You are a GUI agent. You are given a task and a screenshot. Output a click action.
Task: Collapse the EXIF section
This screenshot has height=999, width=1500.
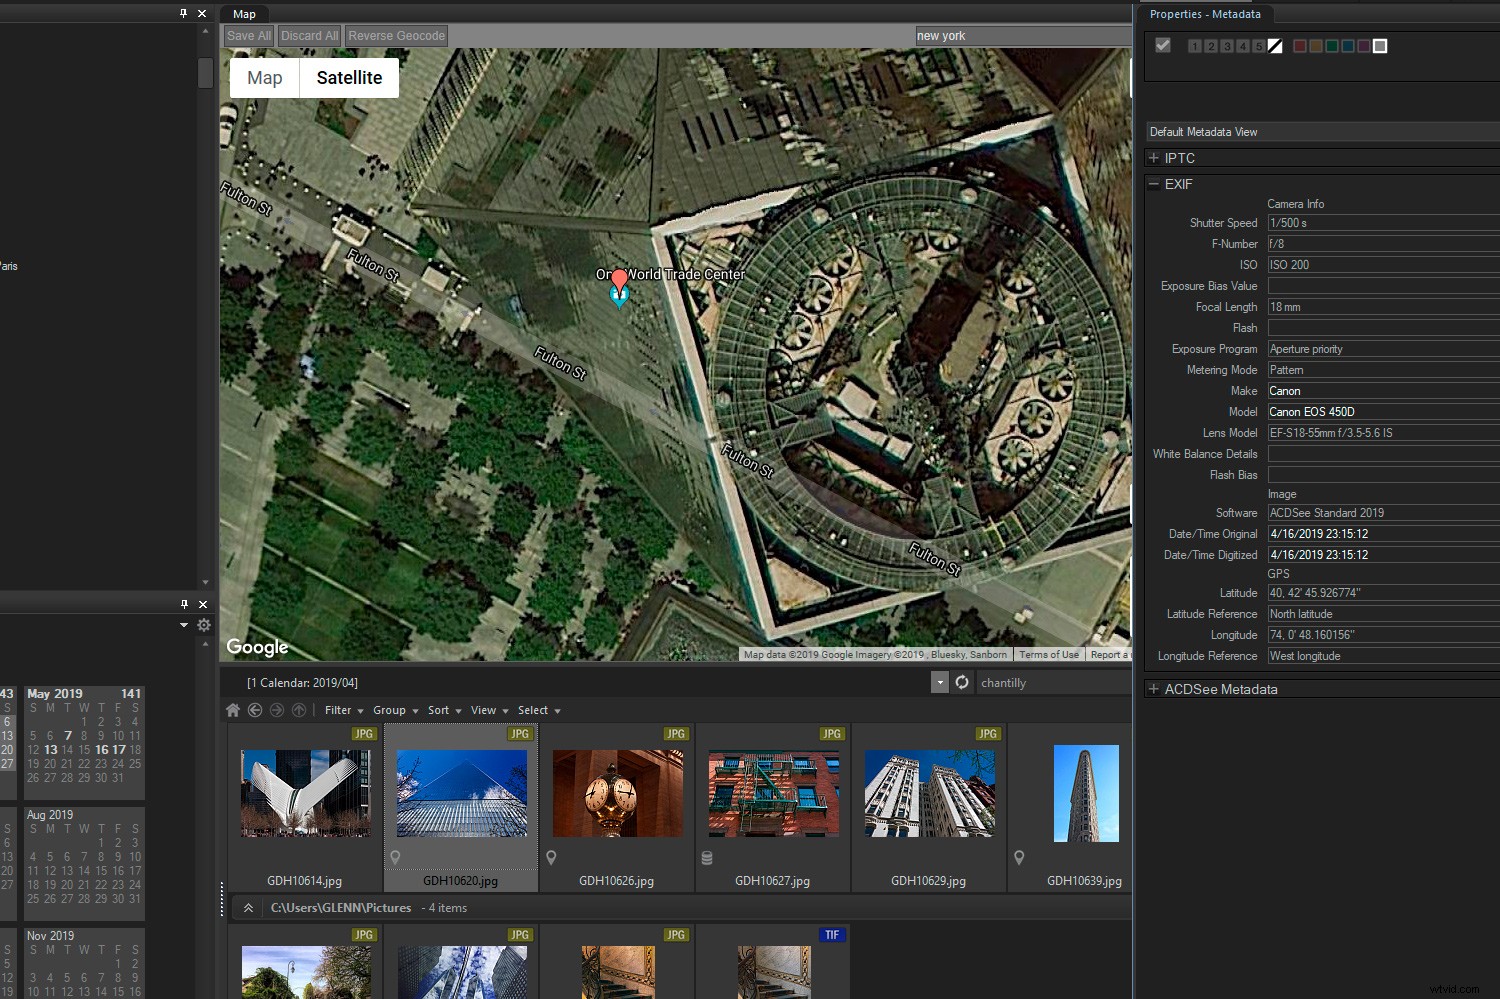(1154, 184)
